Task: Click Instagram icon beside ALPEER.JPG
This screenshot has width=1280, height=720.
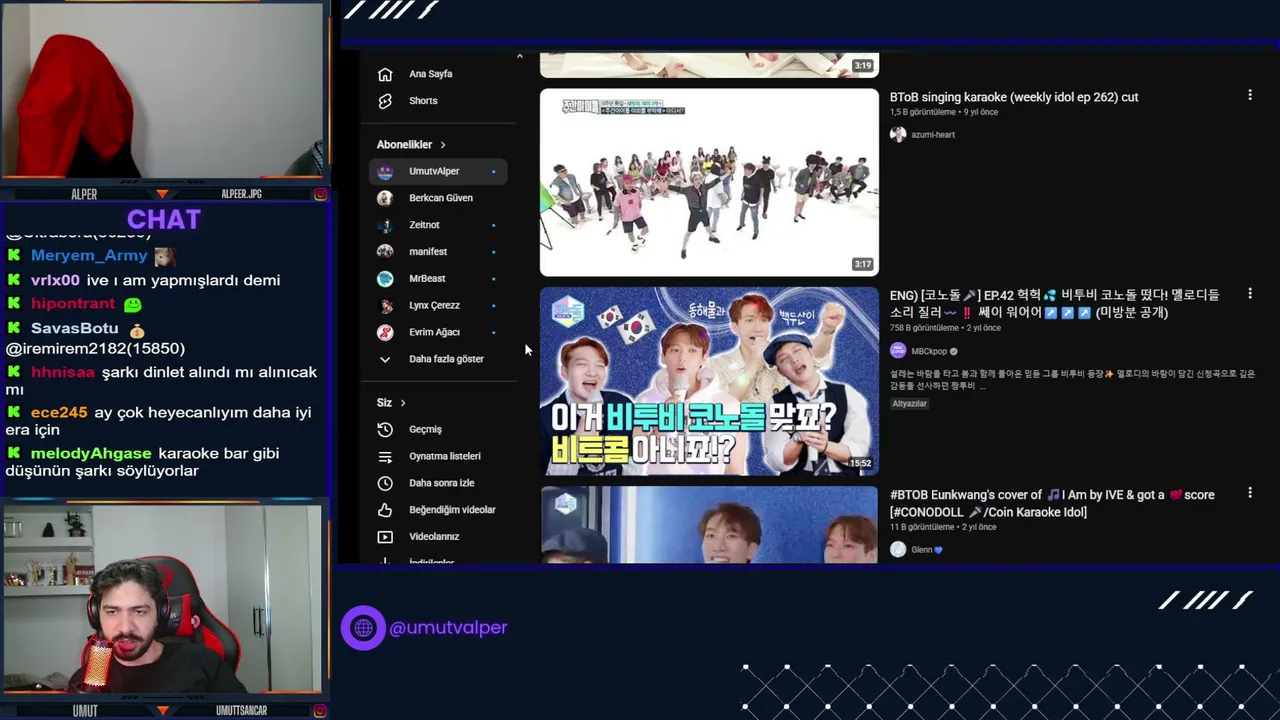Action: coord(320,194)
